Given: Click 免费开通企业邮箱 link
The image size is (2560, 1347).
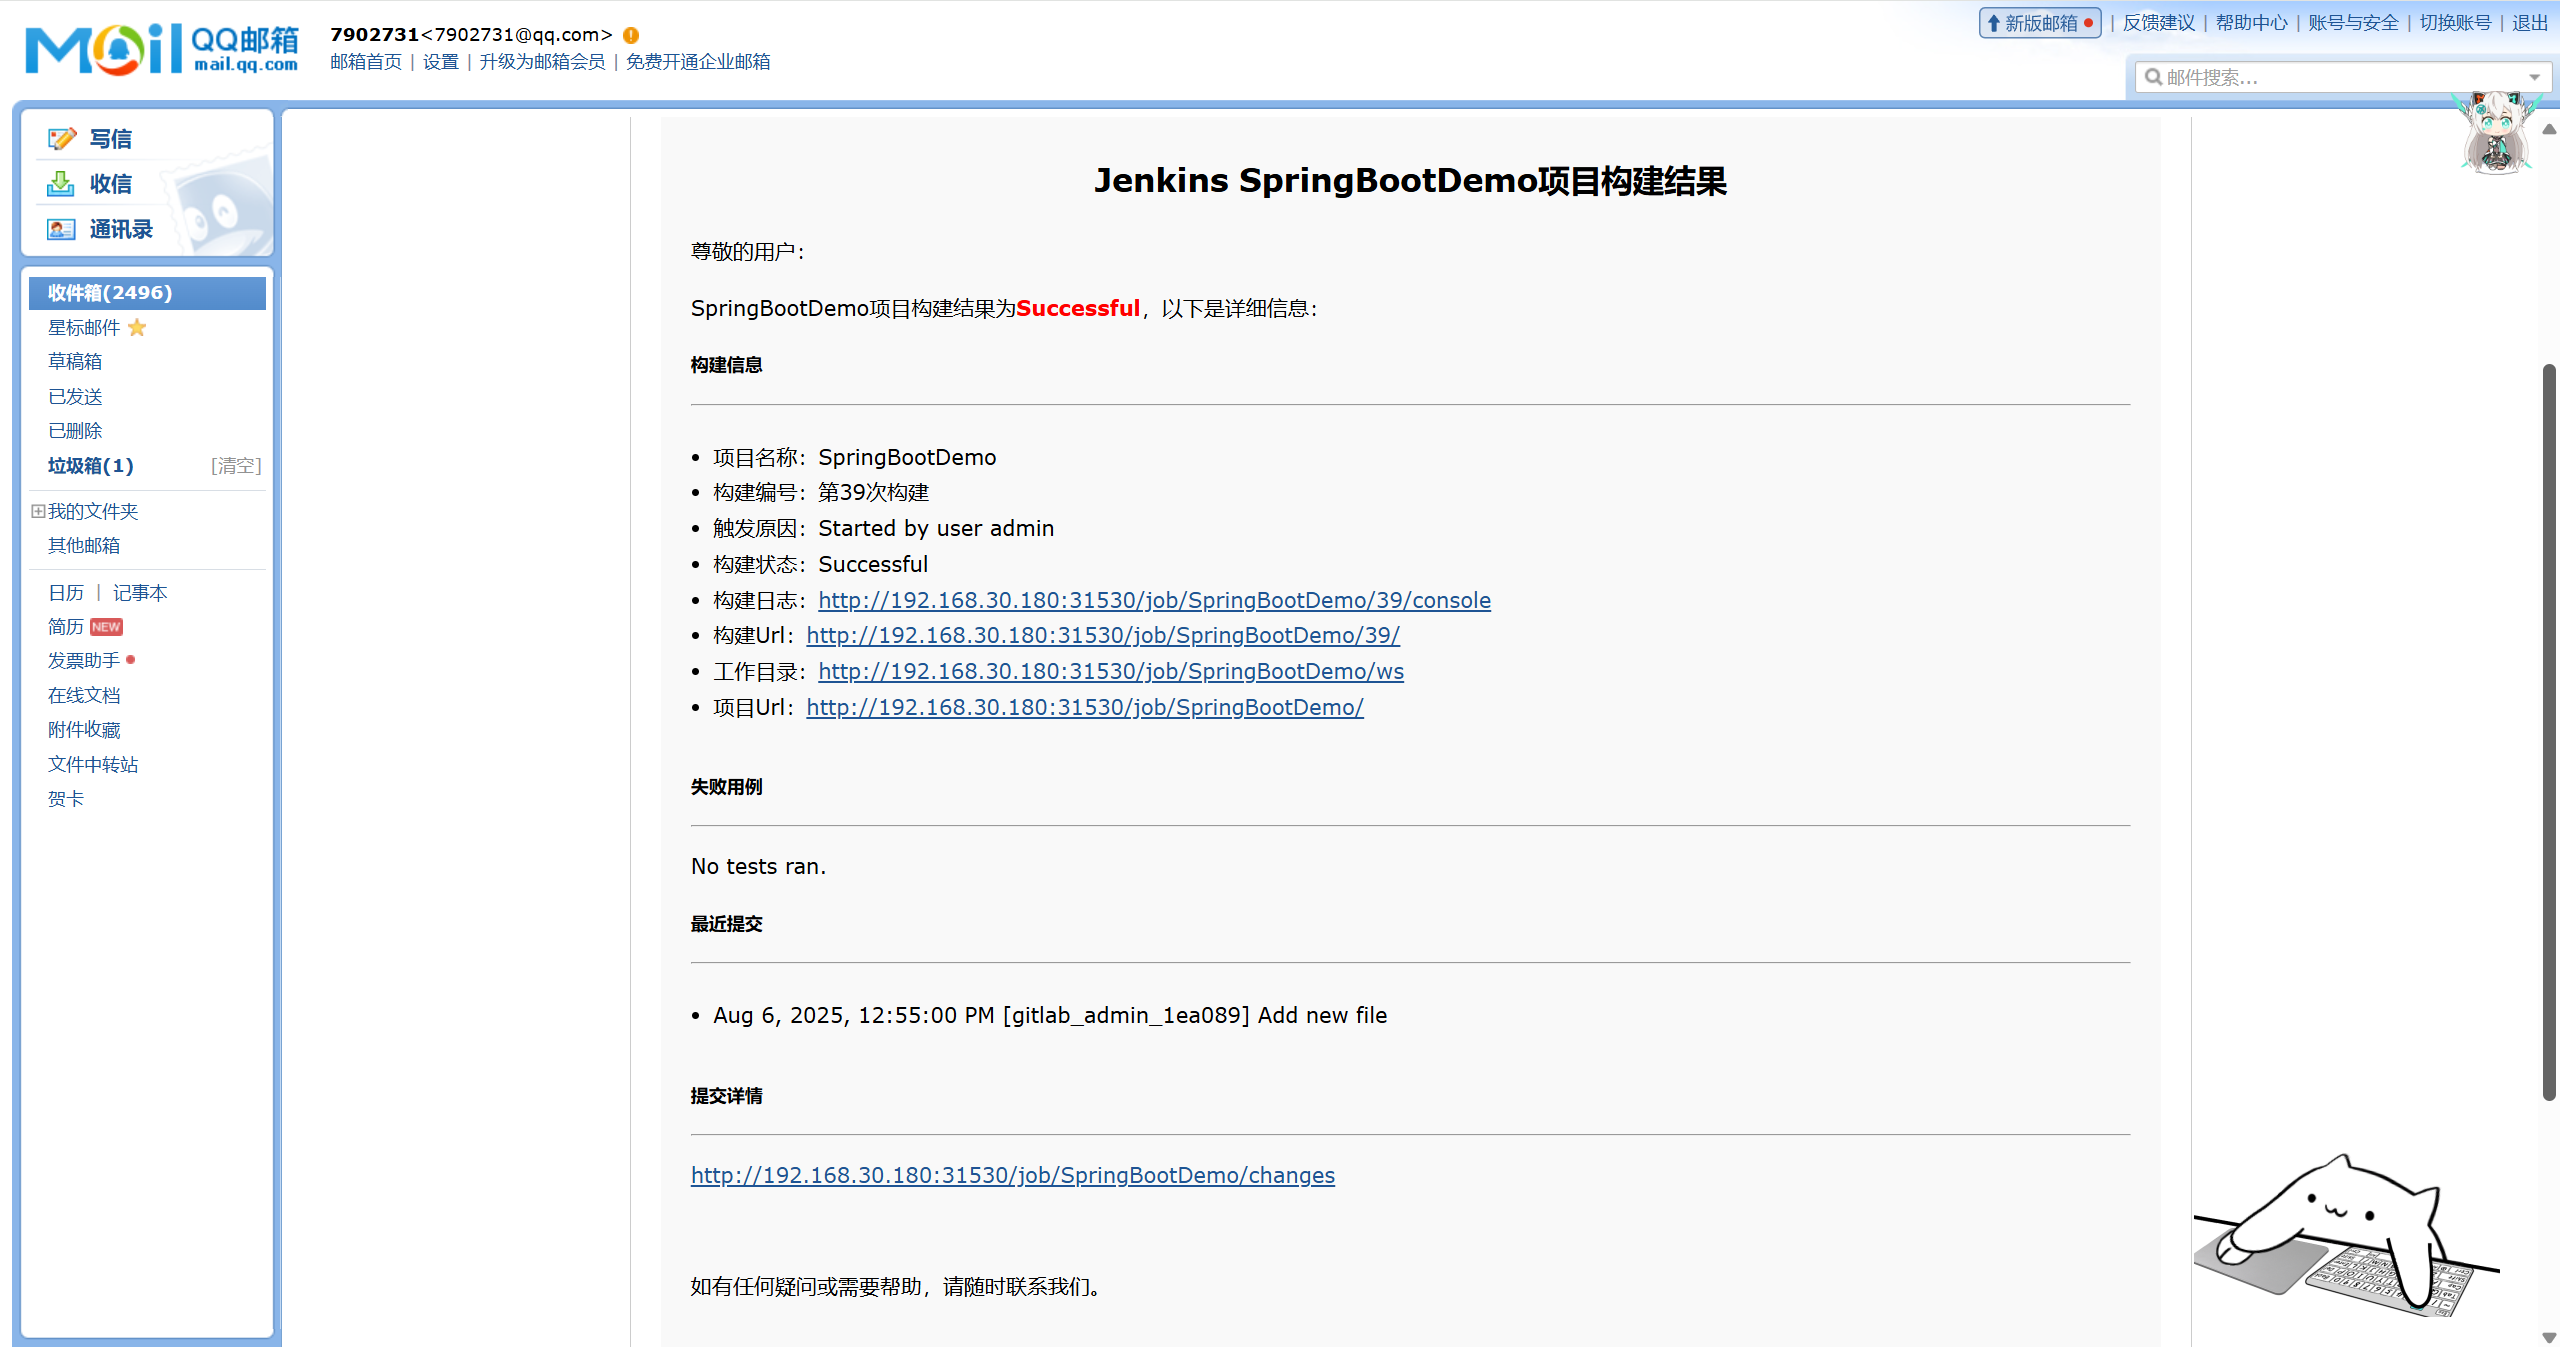Looking at the screenshot, I should pyautogui.click(x=698, y=62).
